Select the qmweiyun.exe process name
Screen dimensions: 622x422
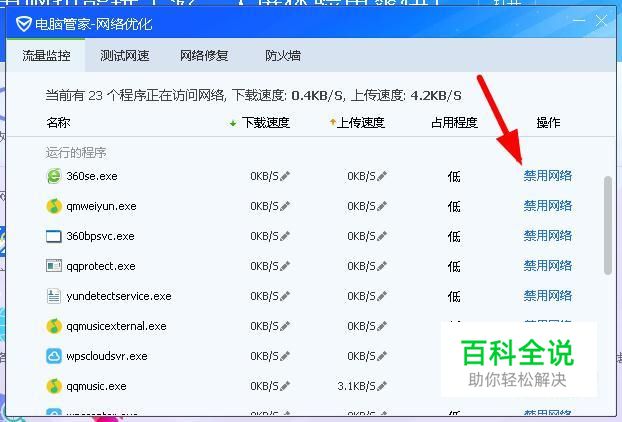click(101, 206)
